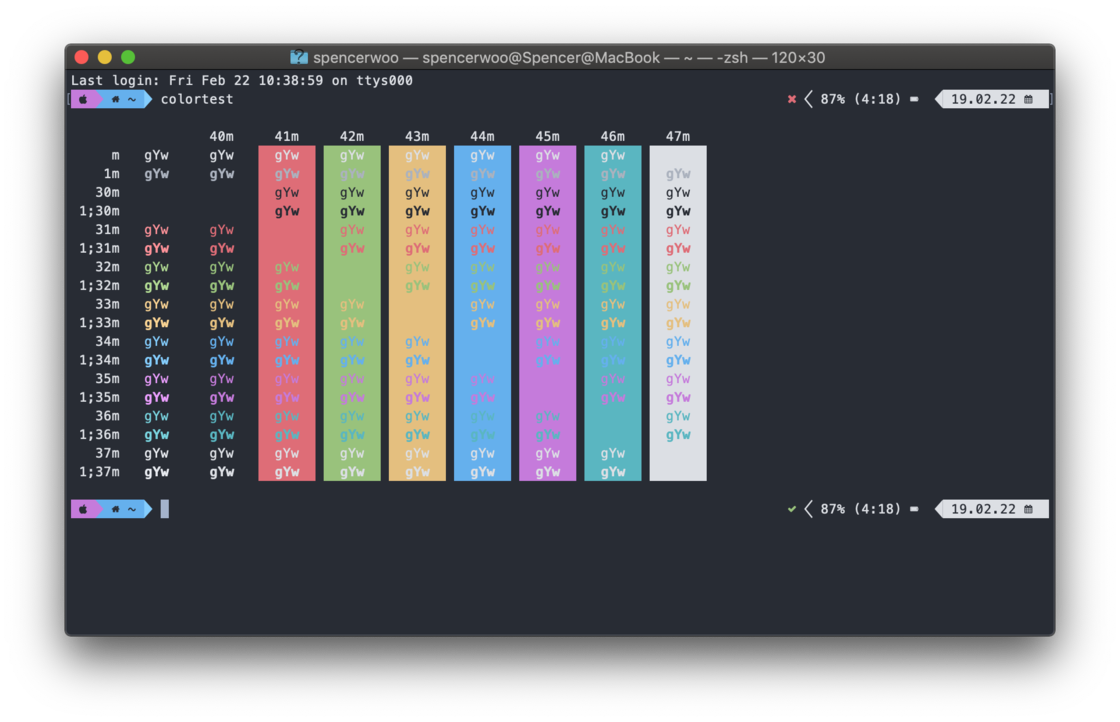The image size is (1120, 722).
Task: Click the battery icon in the top status segment
Action: [913, 99]
